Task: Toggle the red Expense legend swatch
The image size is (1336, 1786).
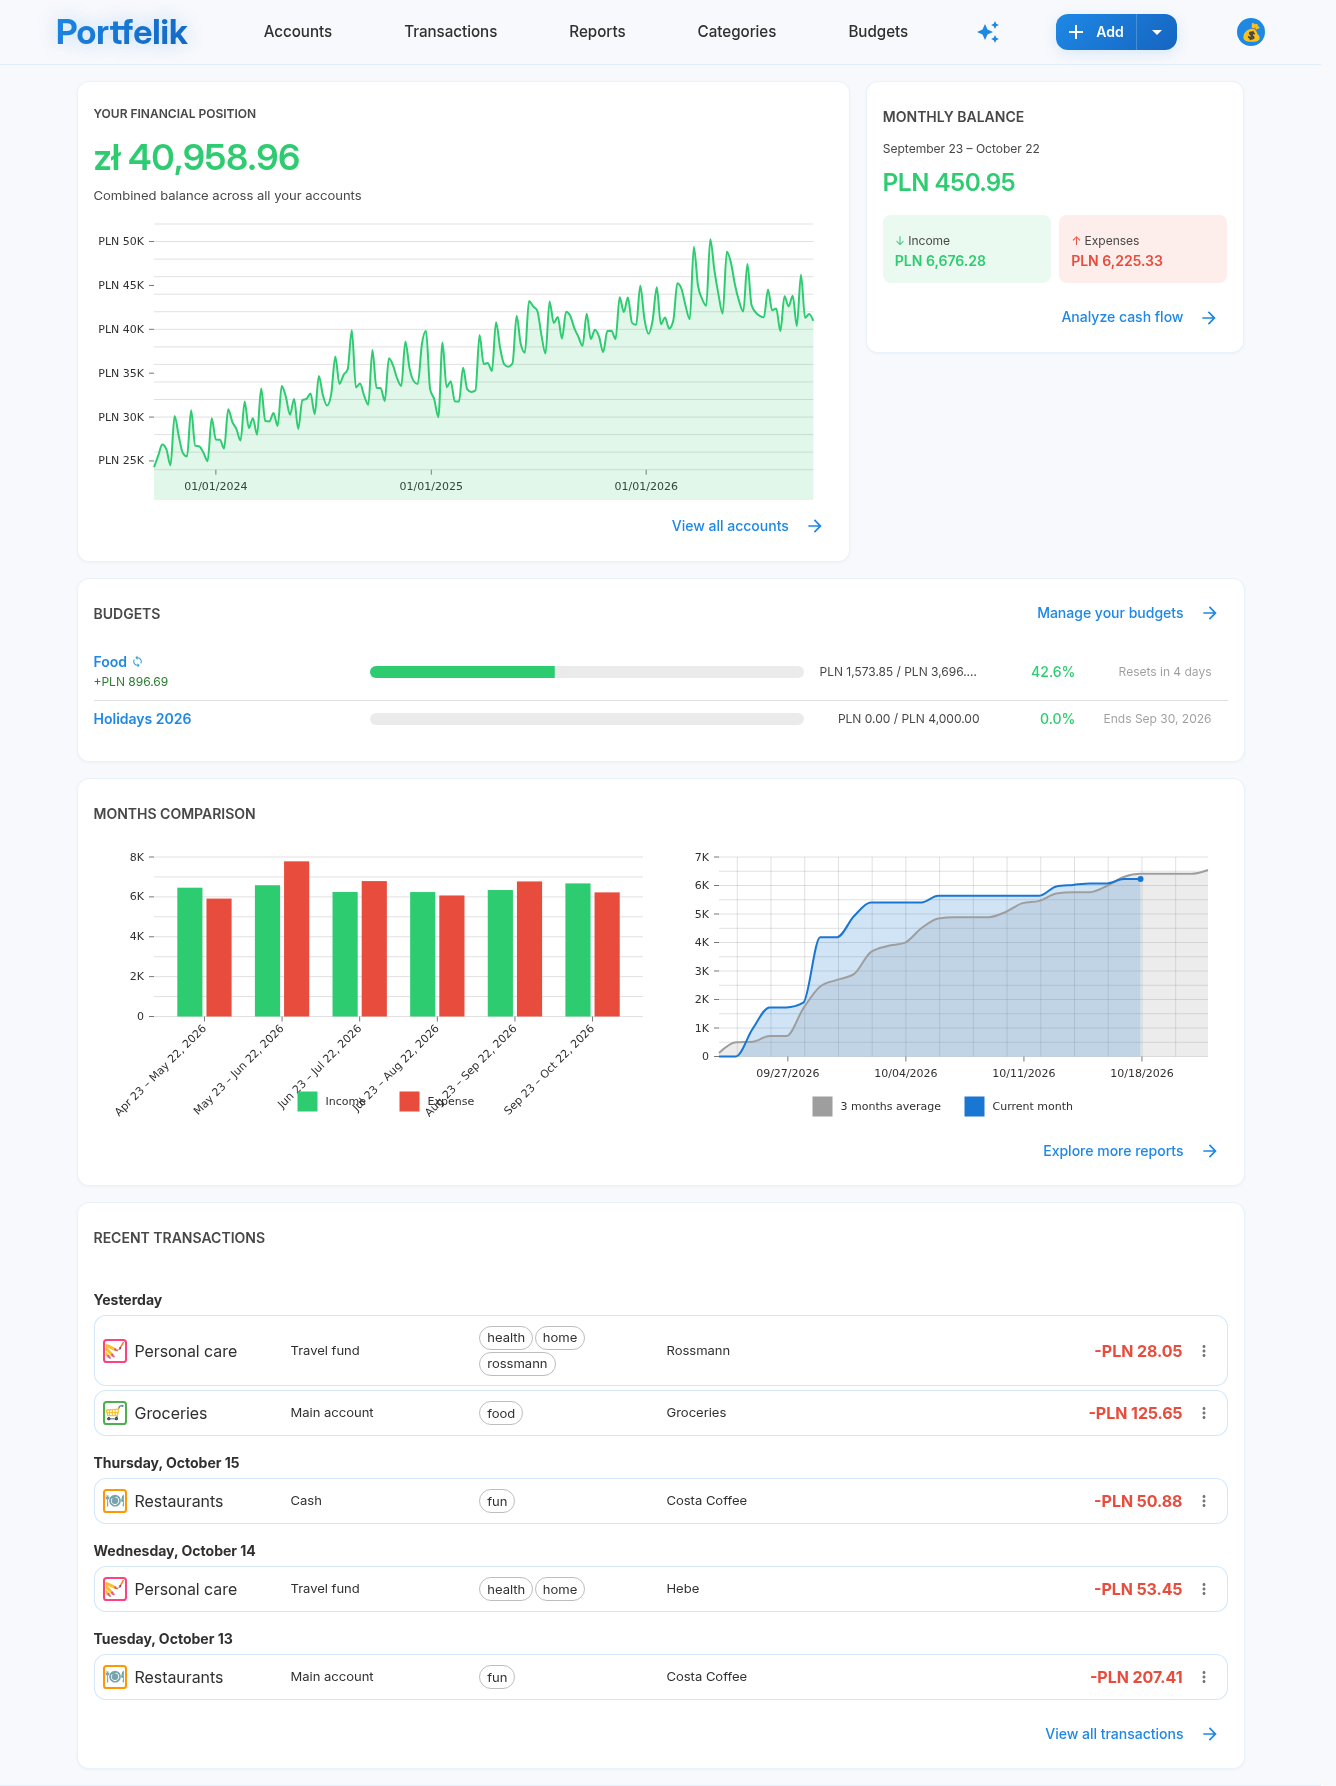Action: point(409,1101)
